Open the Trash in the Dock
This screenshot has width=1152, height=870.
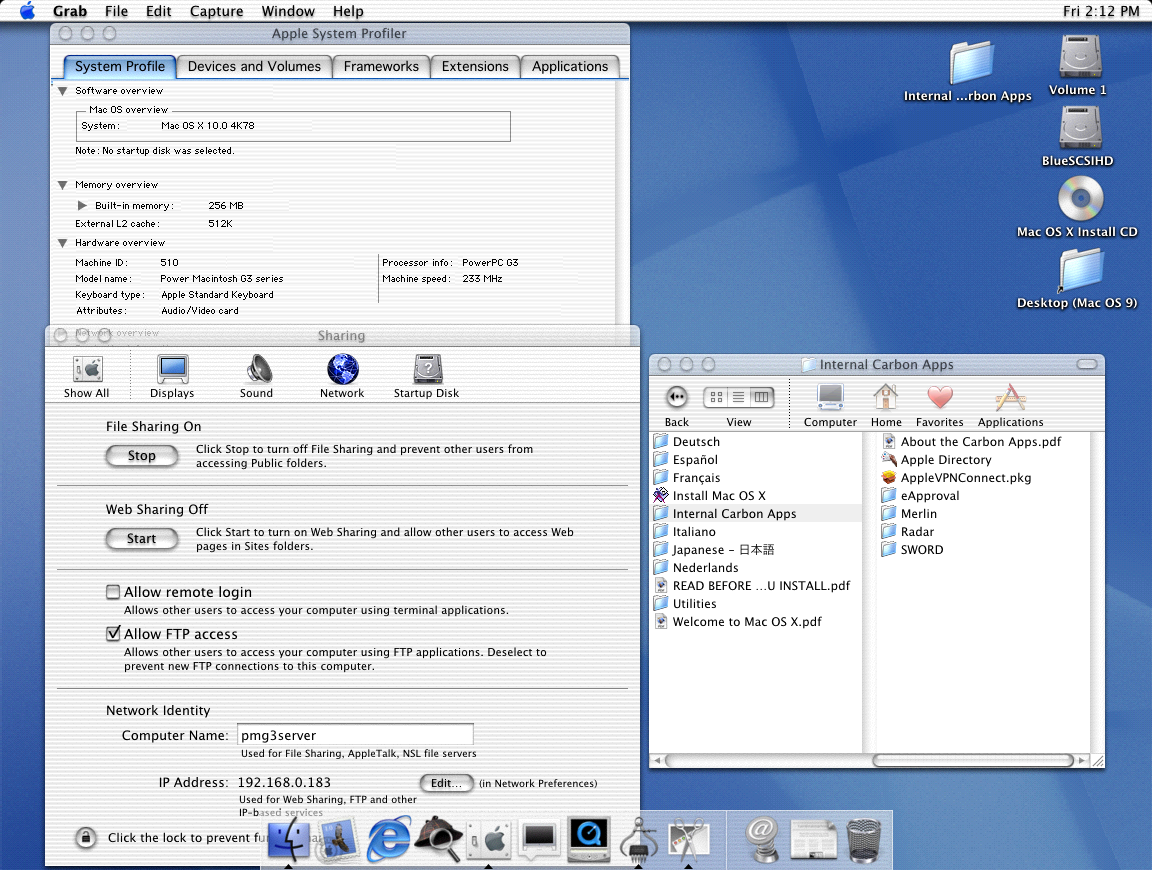coord(863,839)
